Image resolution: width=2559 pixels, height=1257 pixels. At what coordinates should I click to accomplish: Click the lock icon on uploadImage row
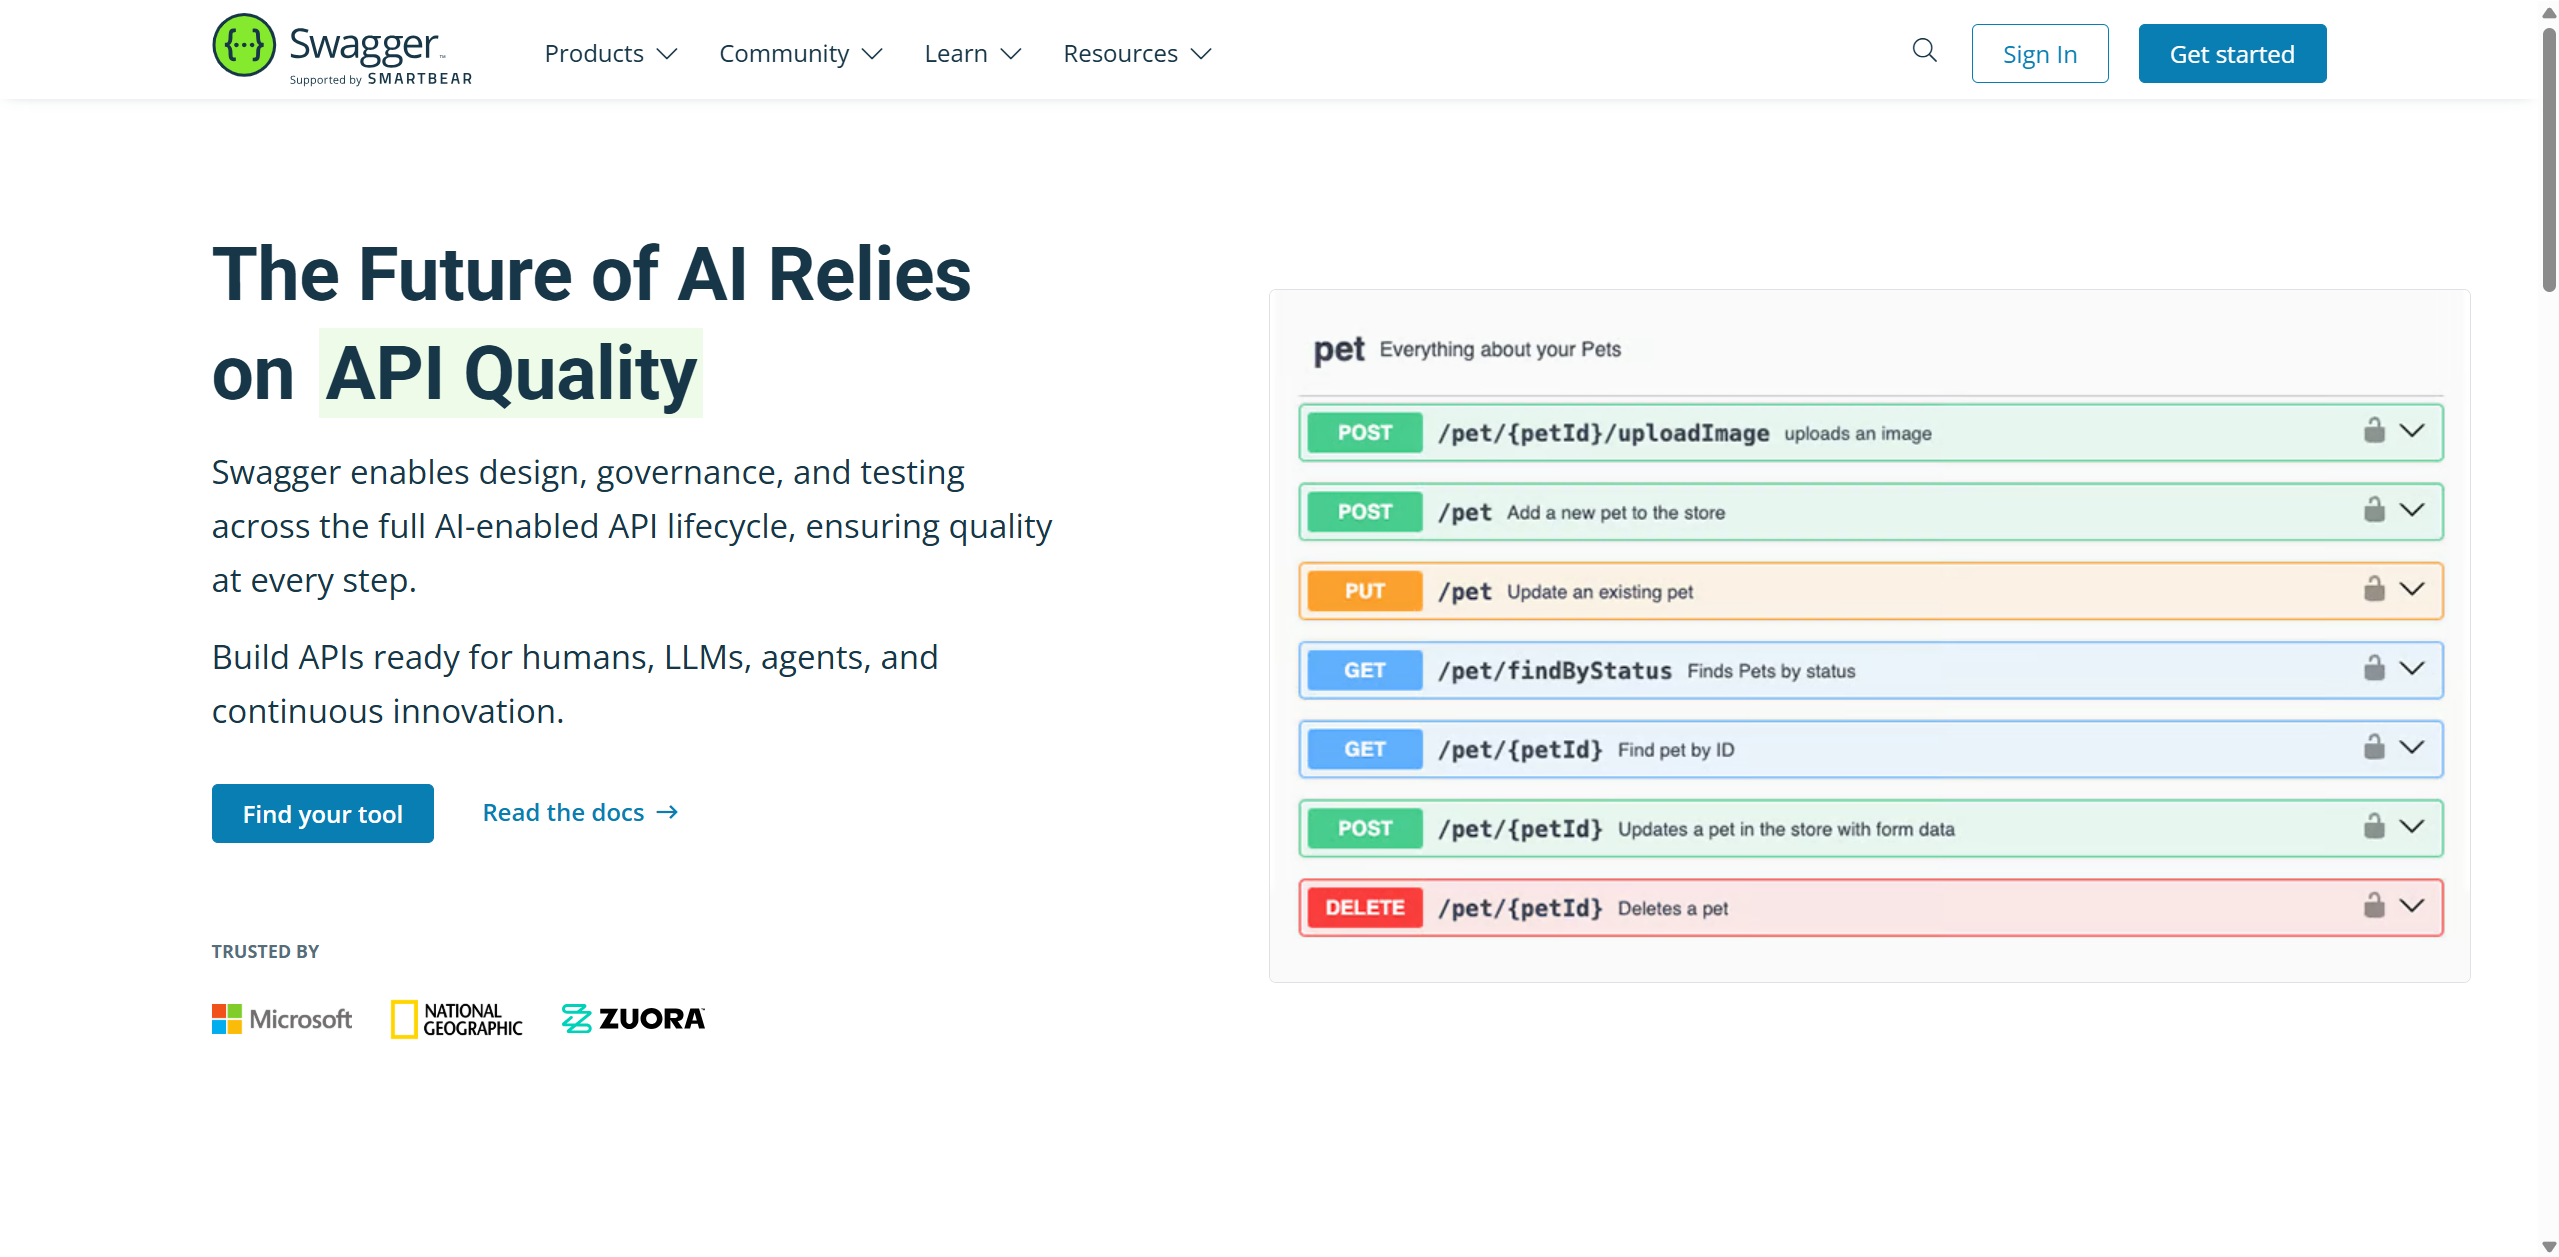point(2374,431)
